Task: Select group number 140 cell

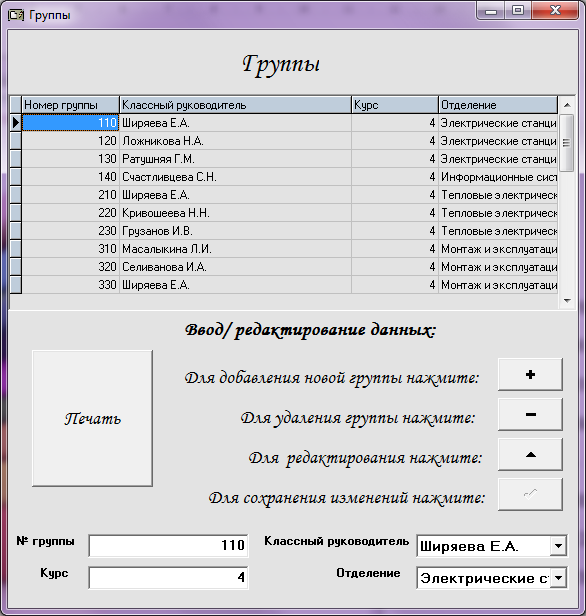Action: (70, 177)
